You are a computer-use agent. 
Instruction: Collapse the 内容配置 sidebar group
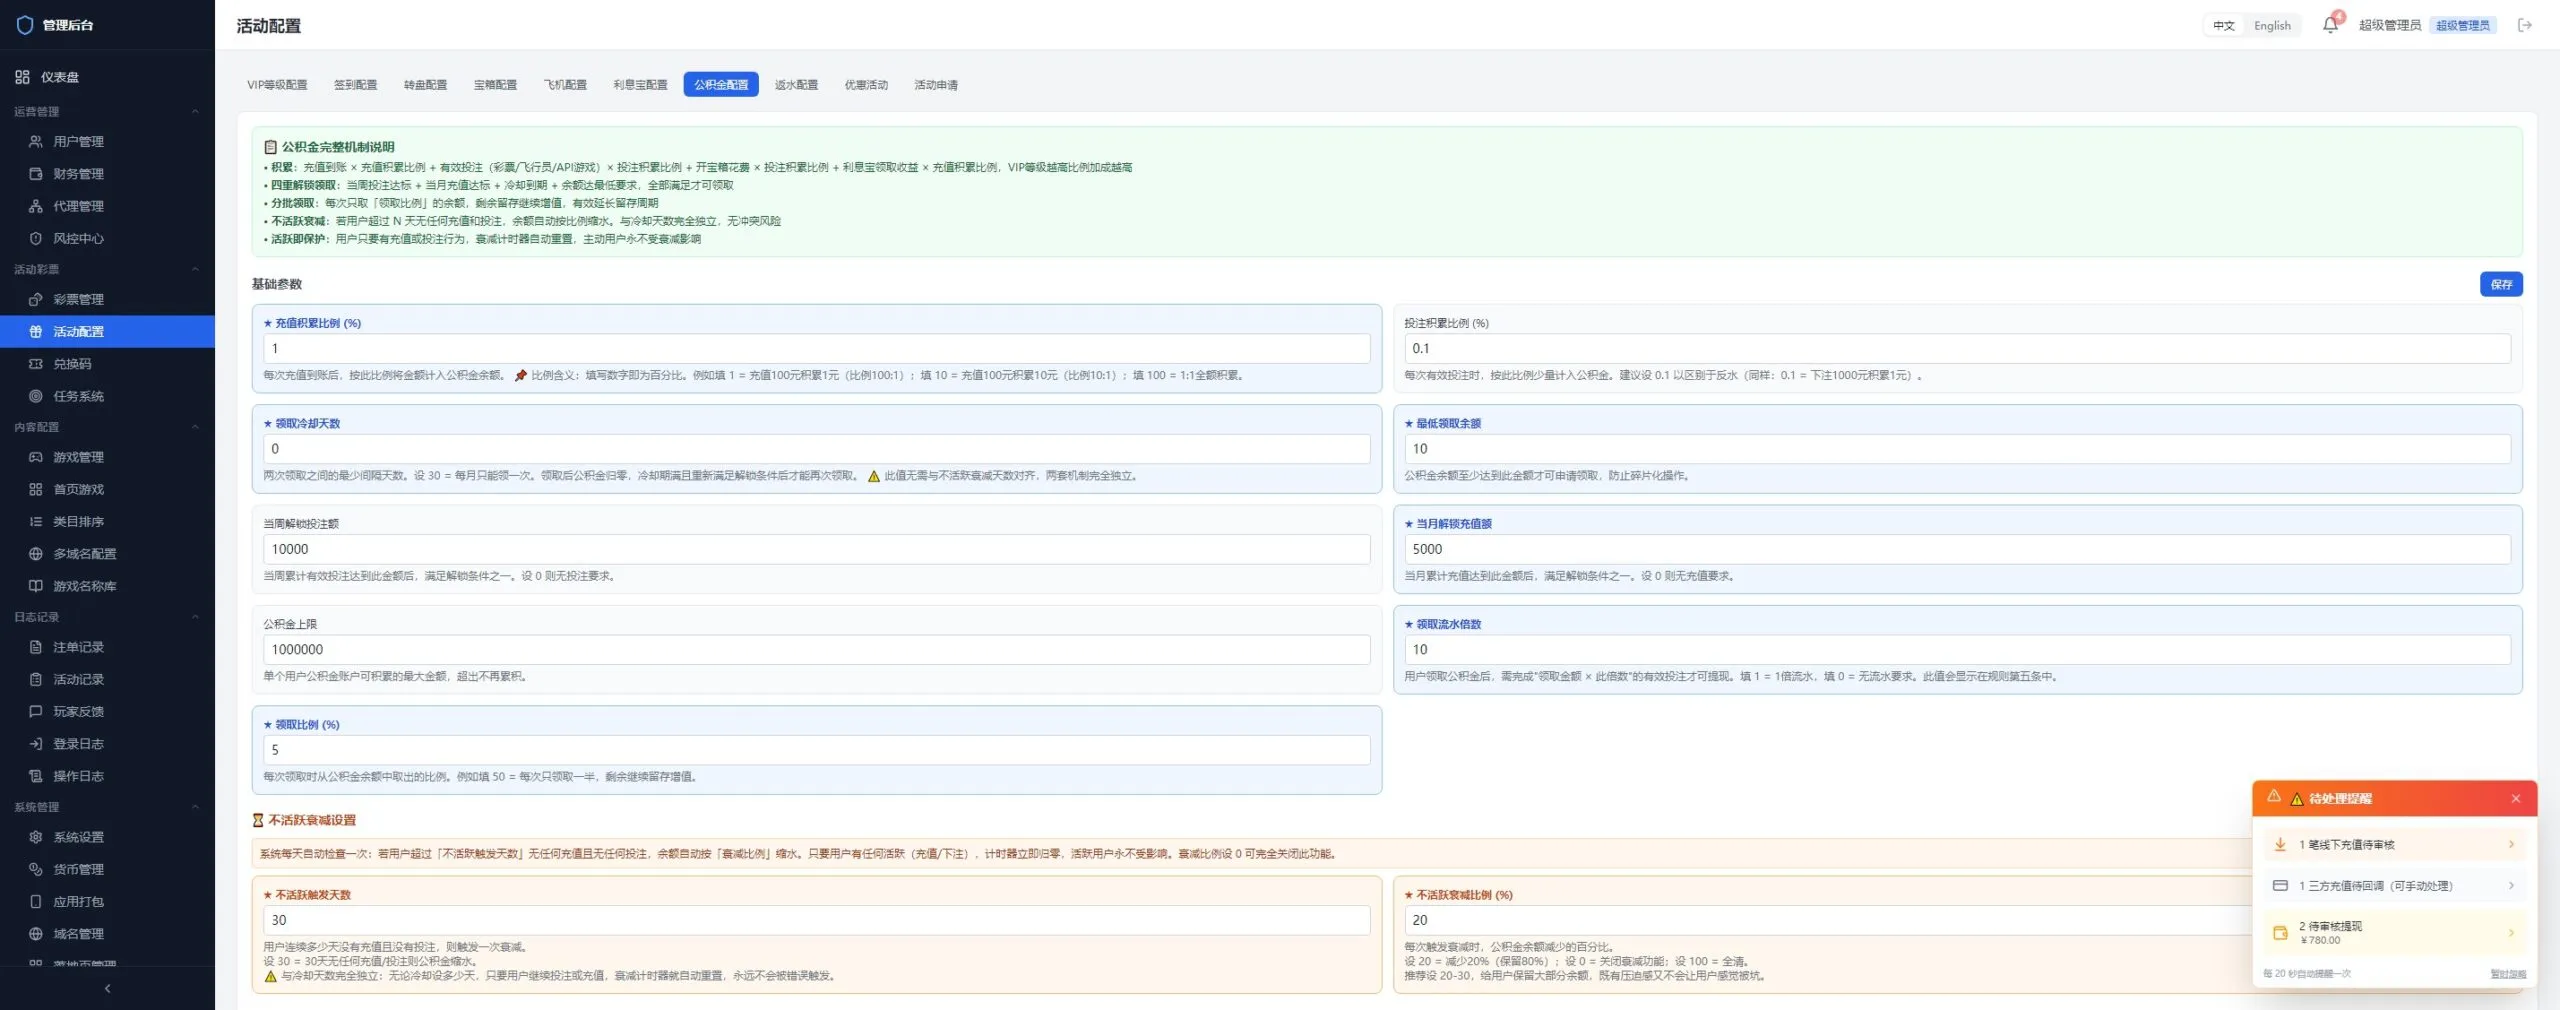(195, 427)
